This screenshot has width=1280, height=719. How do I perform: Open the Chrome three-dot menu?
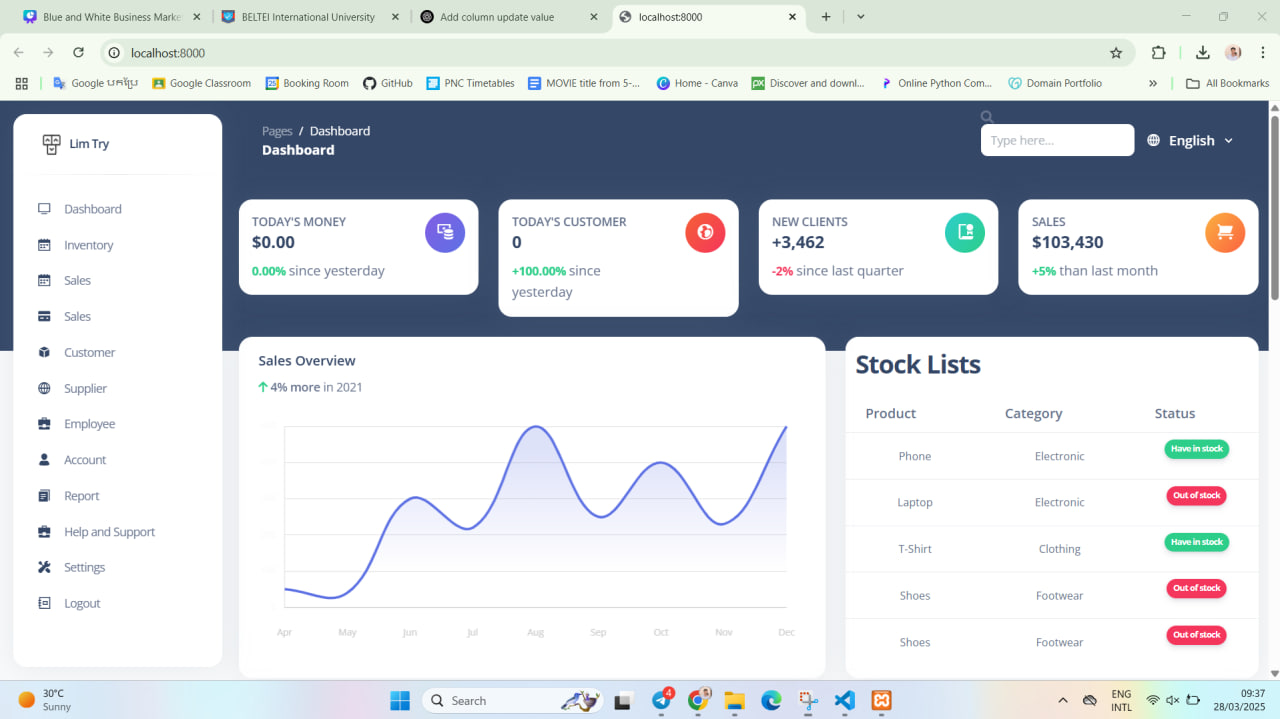click(x=1264, y=53)
